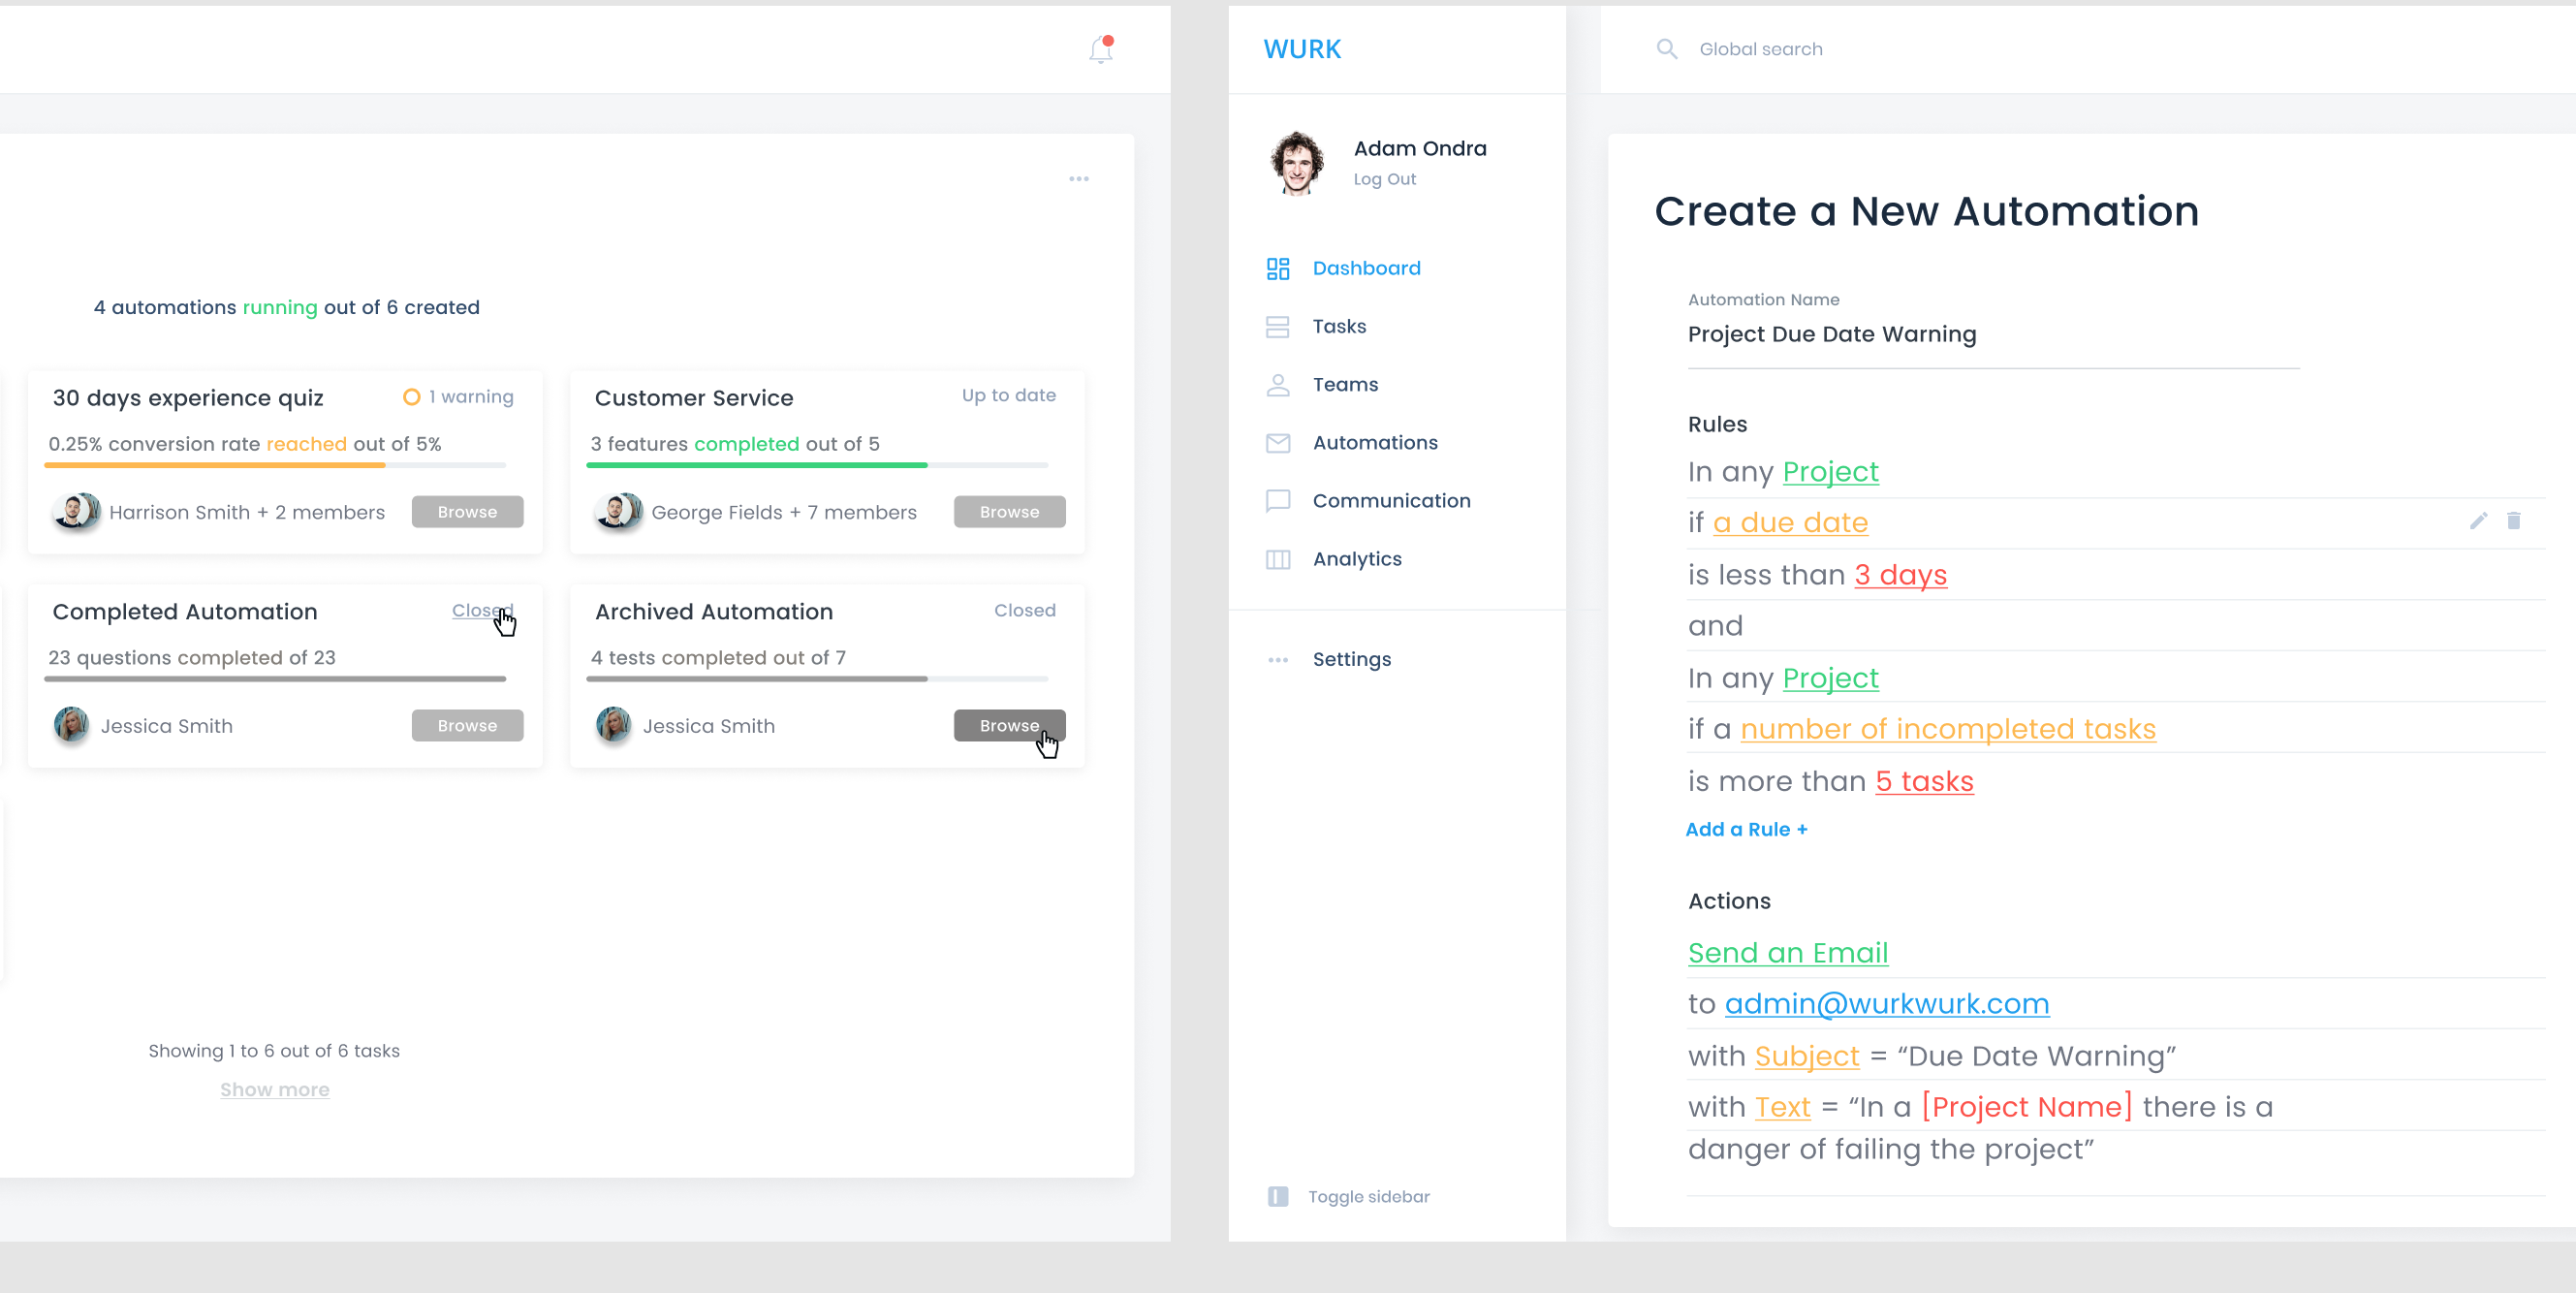Click the Analytics columns icon

(1277, 559)
